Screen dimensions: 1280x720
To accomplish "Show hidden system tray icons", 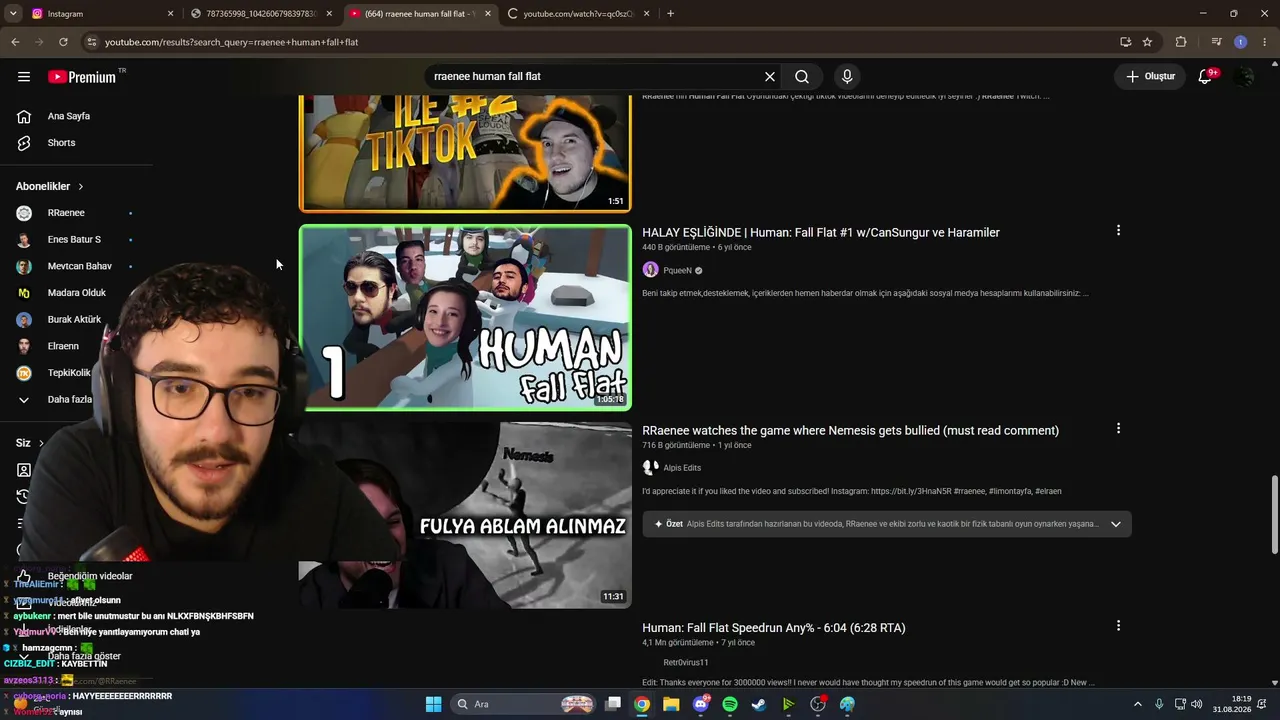I will (x=1137, y=704).
